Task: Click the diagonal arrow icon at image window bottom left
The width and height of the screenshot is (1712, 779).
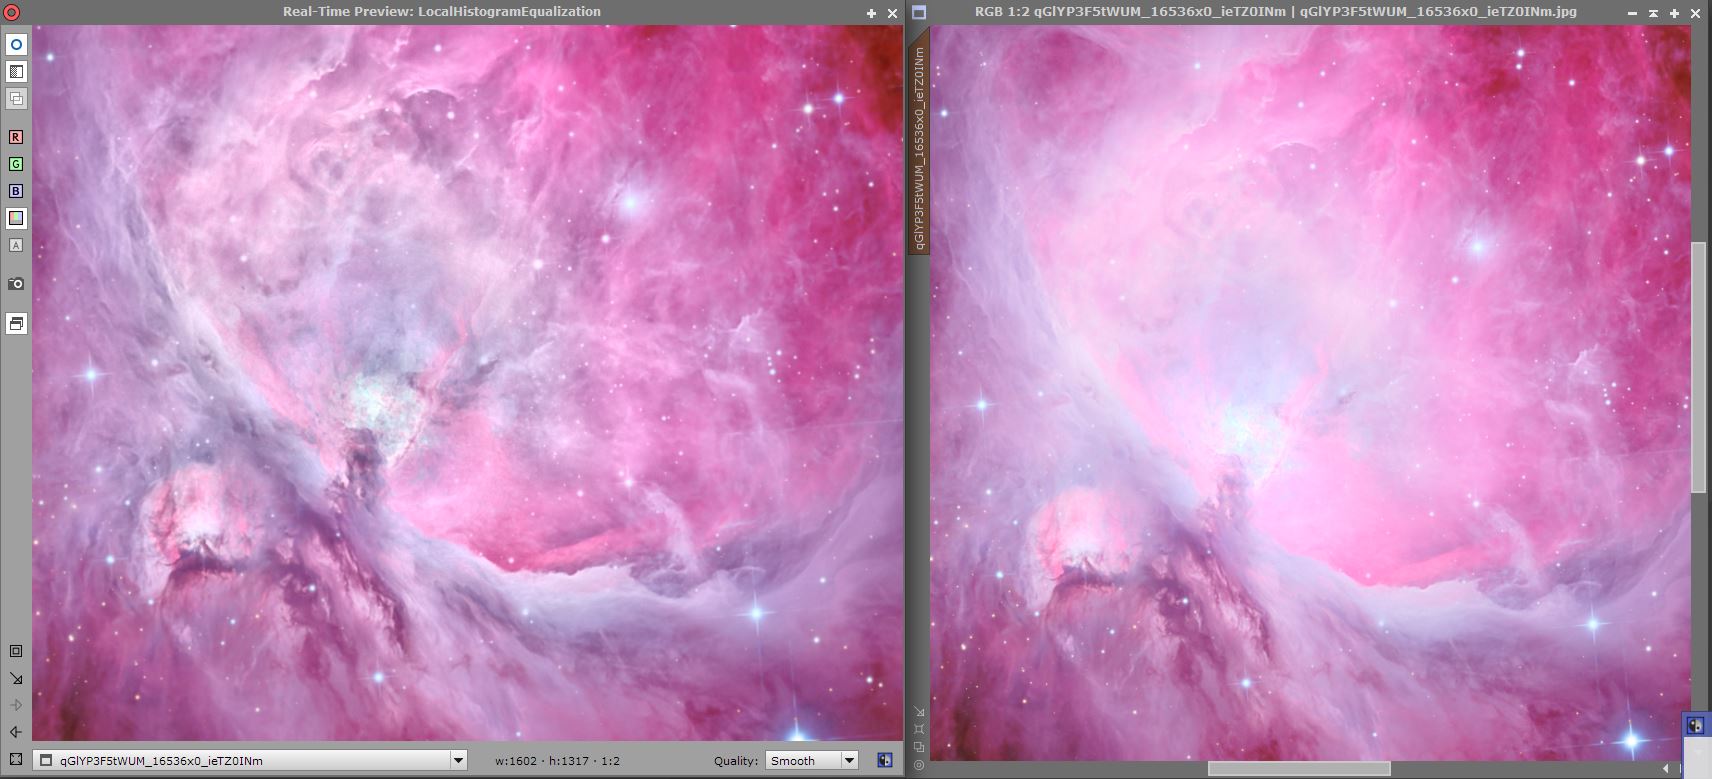Action: (x=919, y=712)
